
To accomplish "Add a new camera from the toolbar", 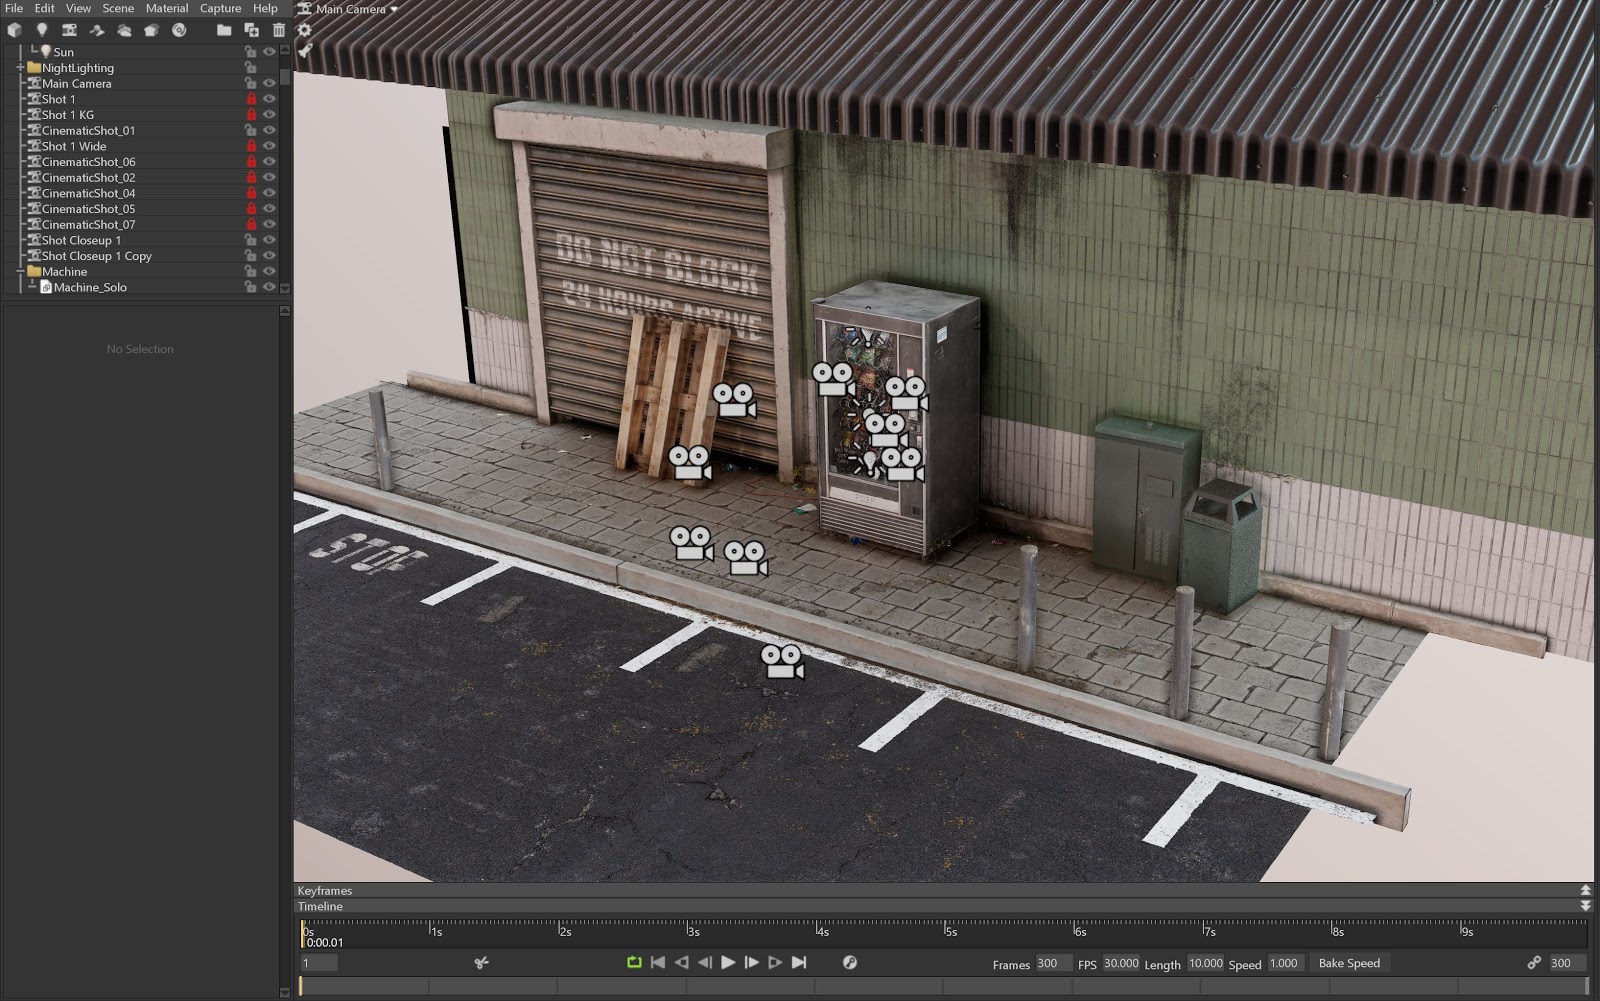I will 69,30.
